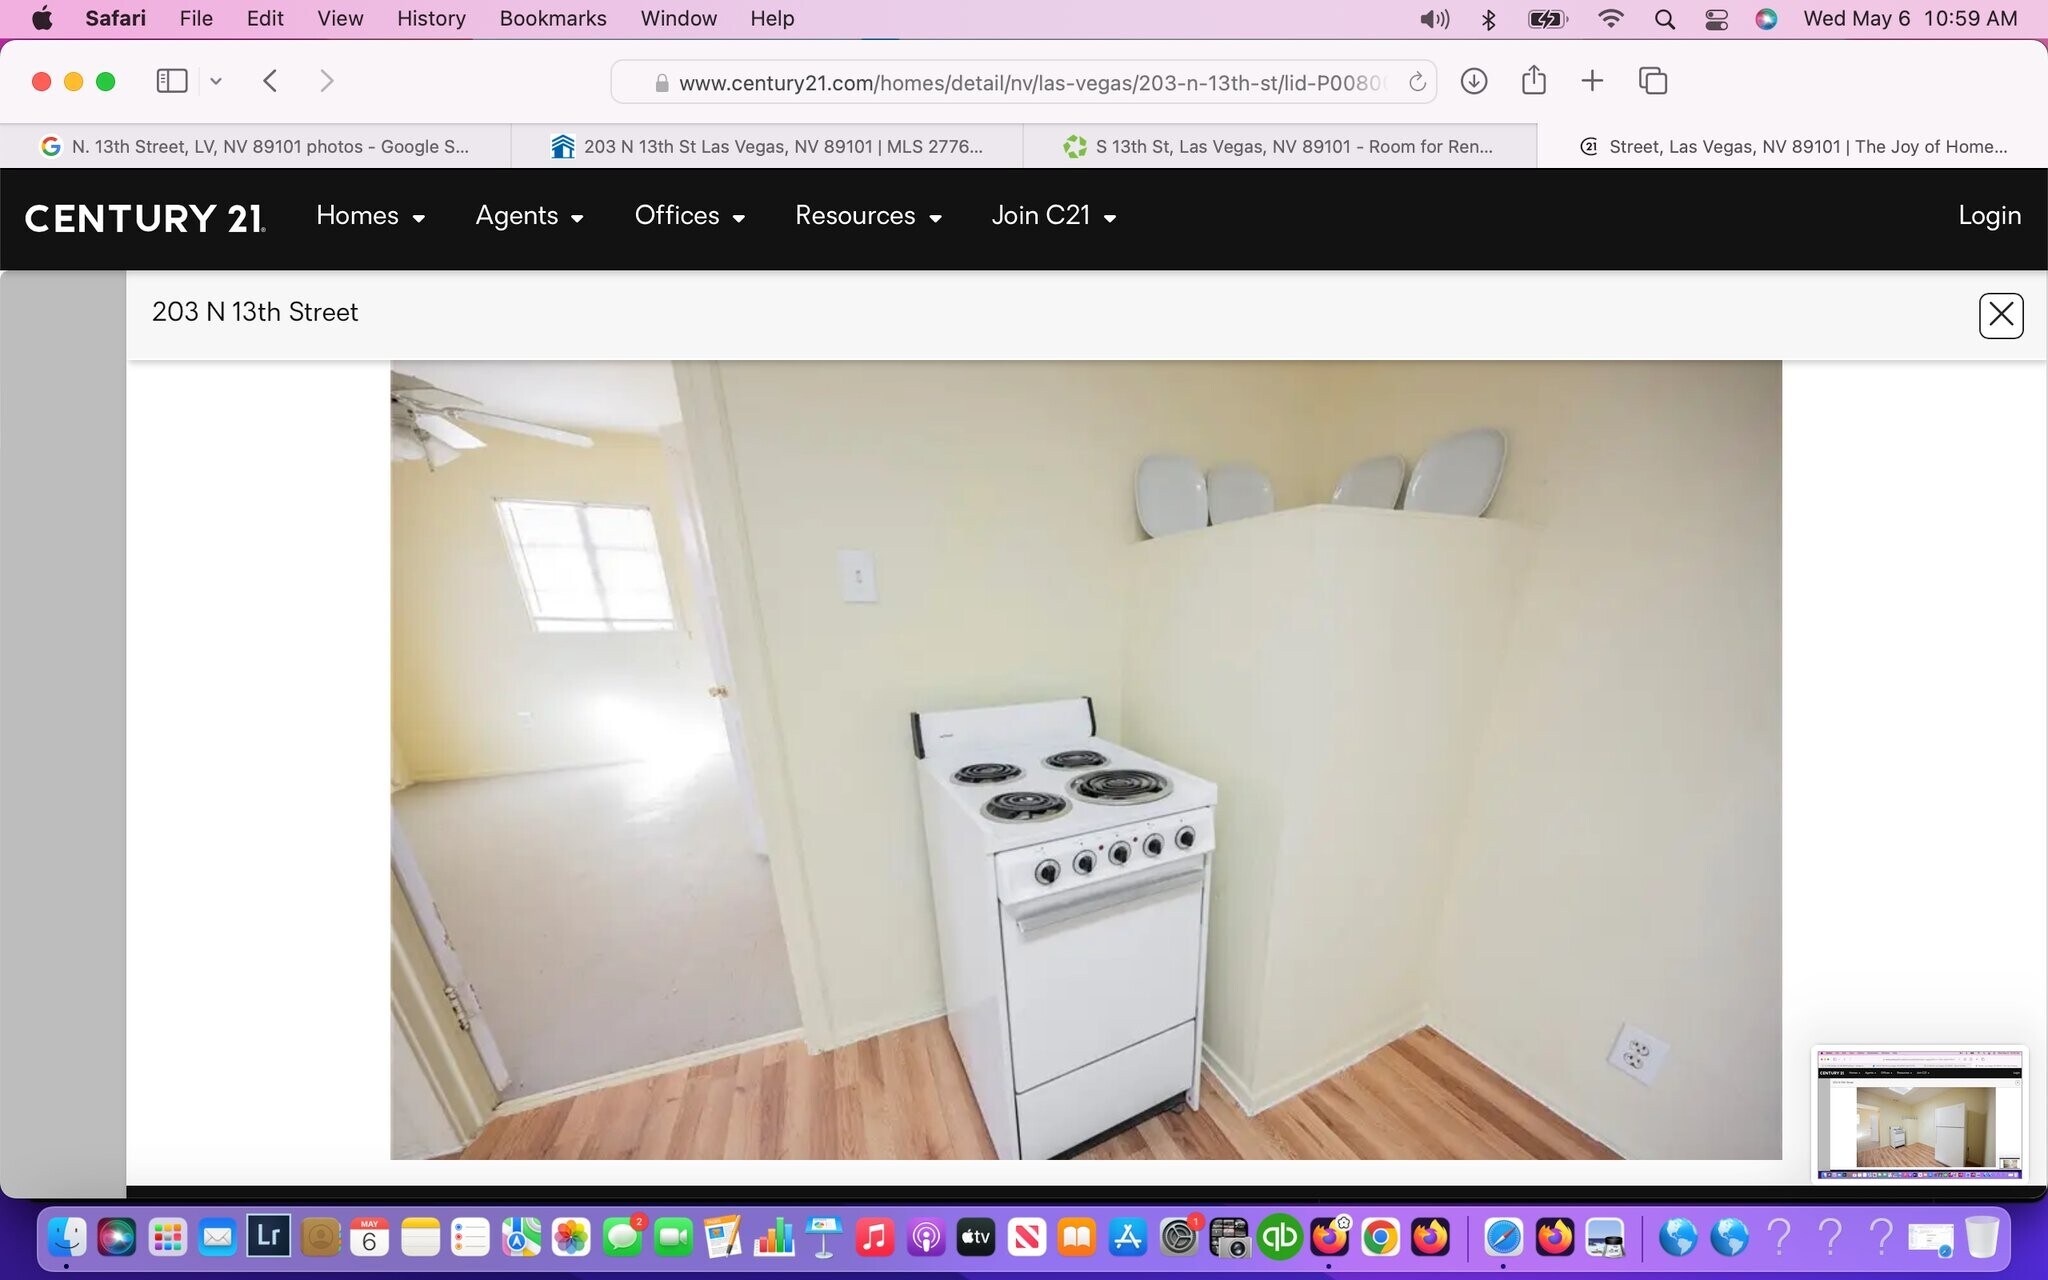2048x1280 pixels.
Task: Switch to the MLS 2776 listing tab
Action: tap(767, 146)
